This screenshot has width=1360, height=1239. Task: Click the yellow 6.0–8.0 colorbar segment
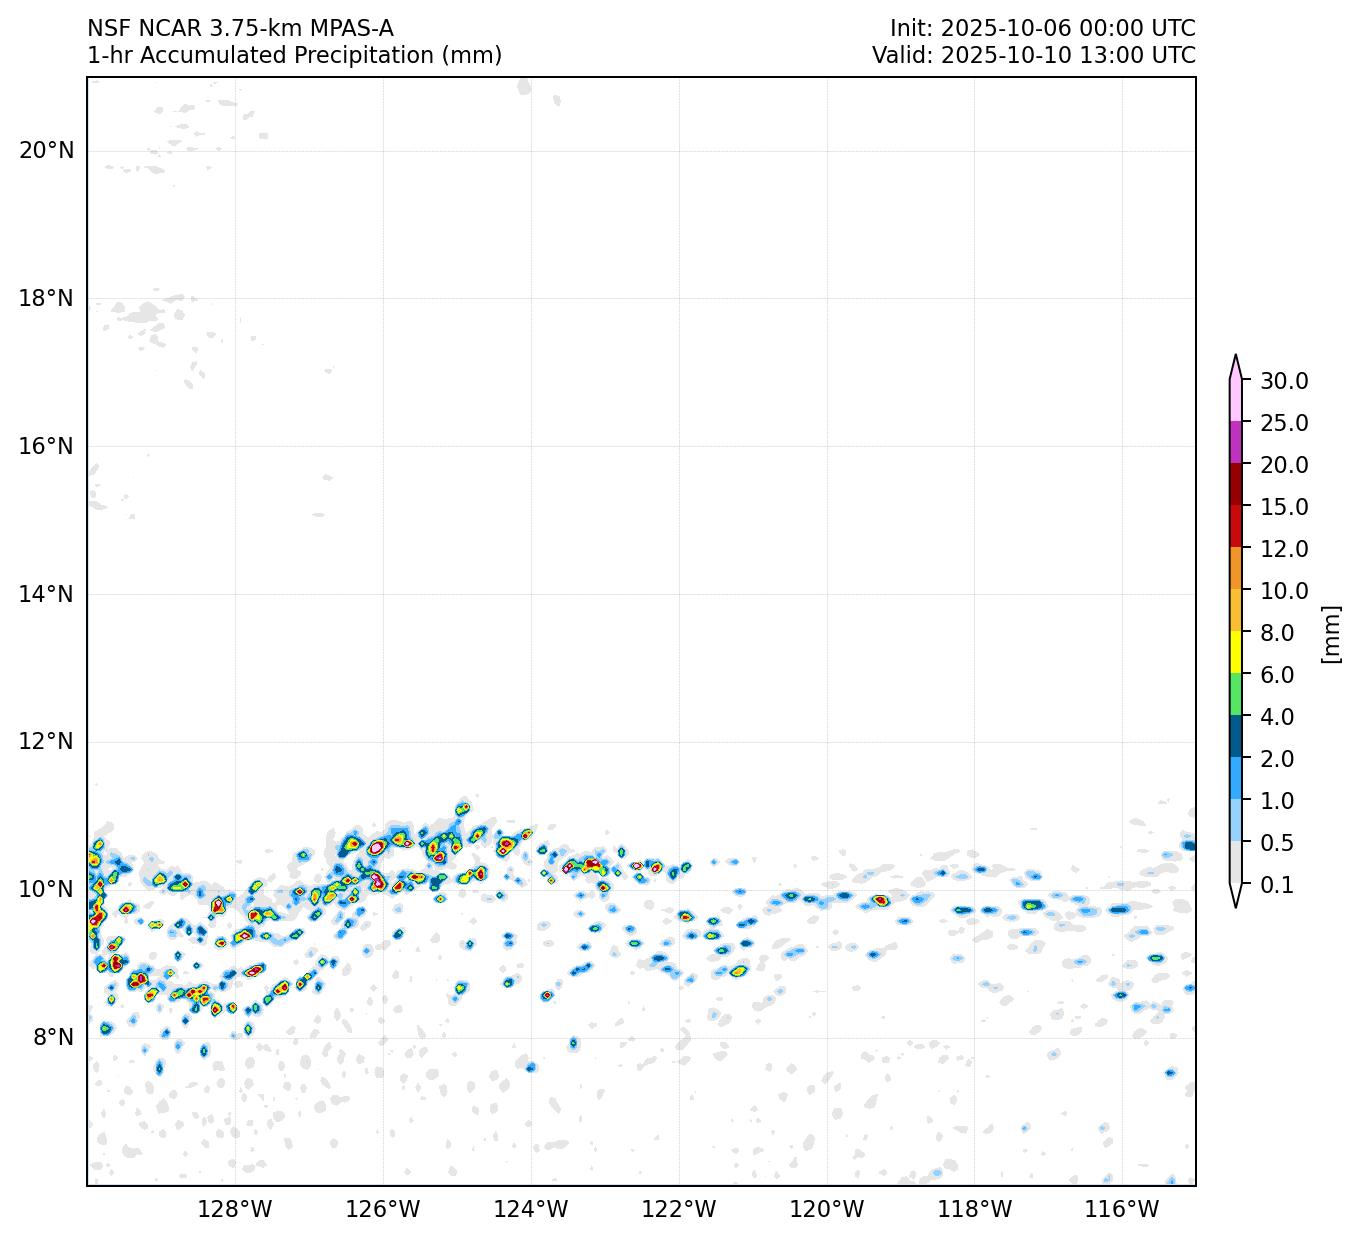coord(1236,652)
